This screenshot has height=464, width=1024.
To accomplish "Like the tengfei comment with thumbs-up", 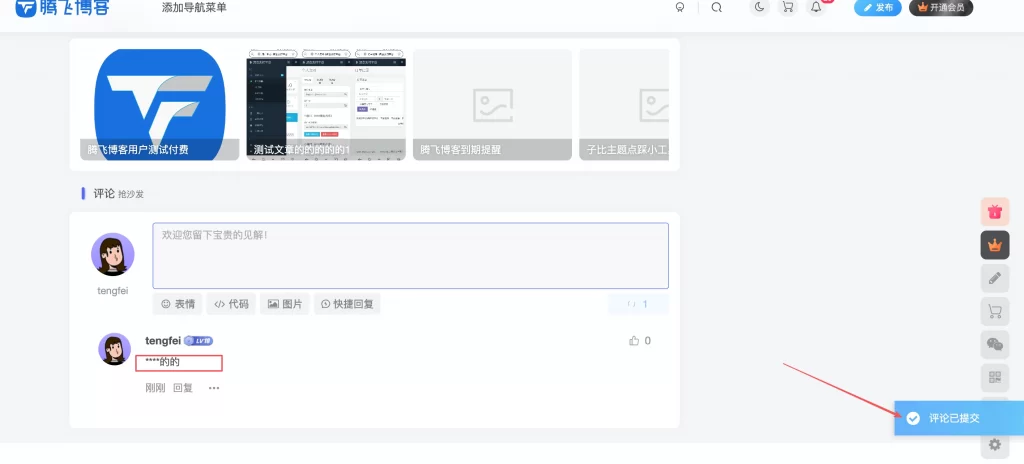I will tap(634, 341).
